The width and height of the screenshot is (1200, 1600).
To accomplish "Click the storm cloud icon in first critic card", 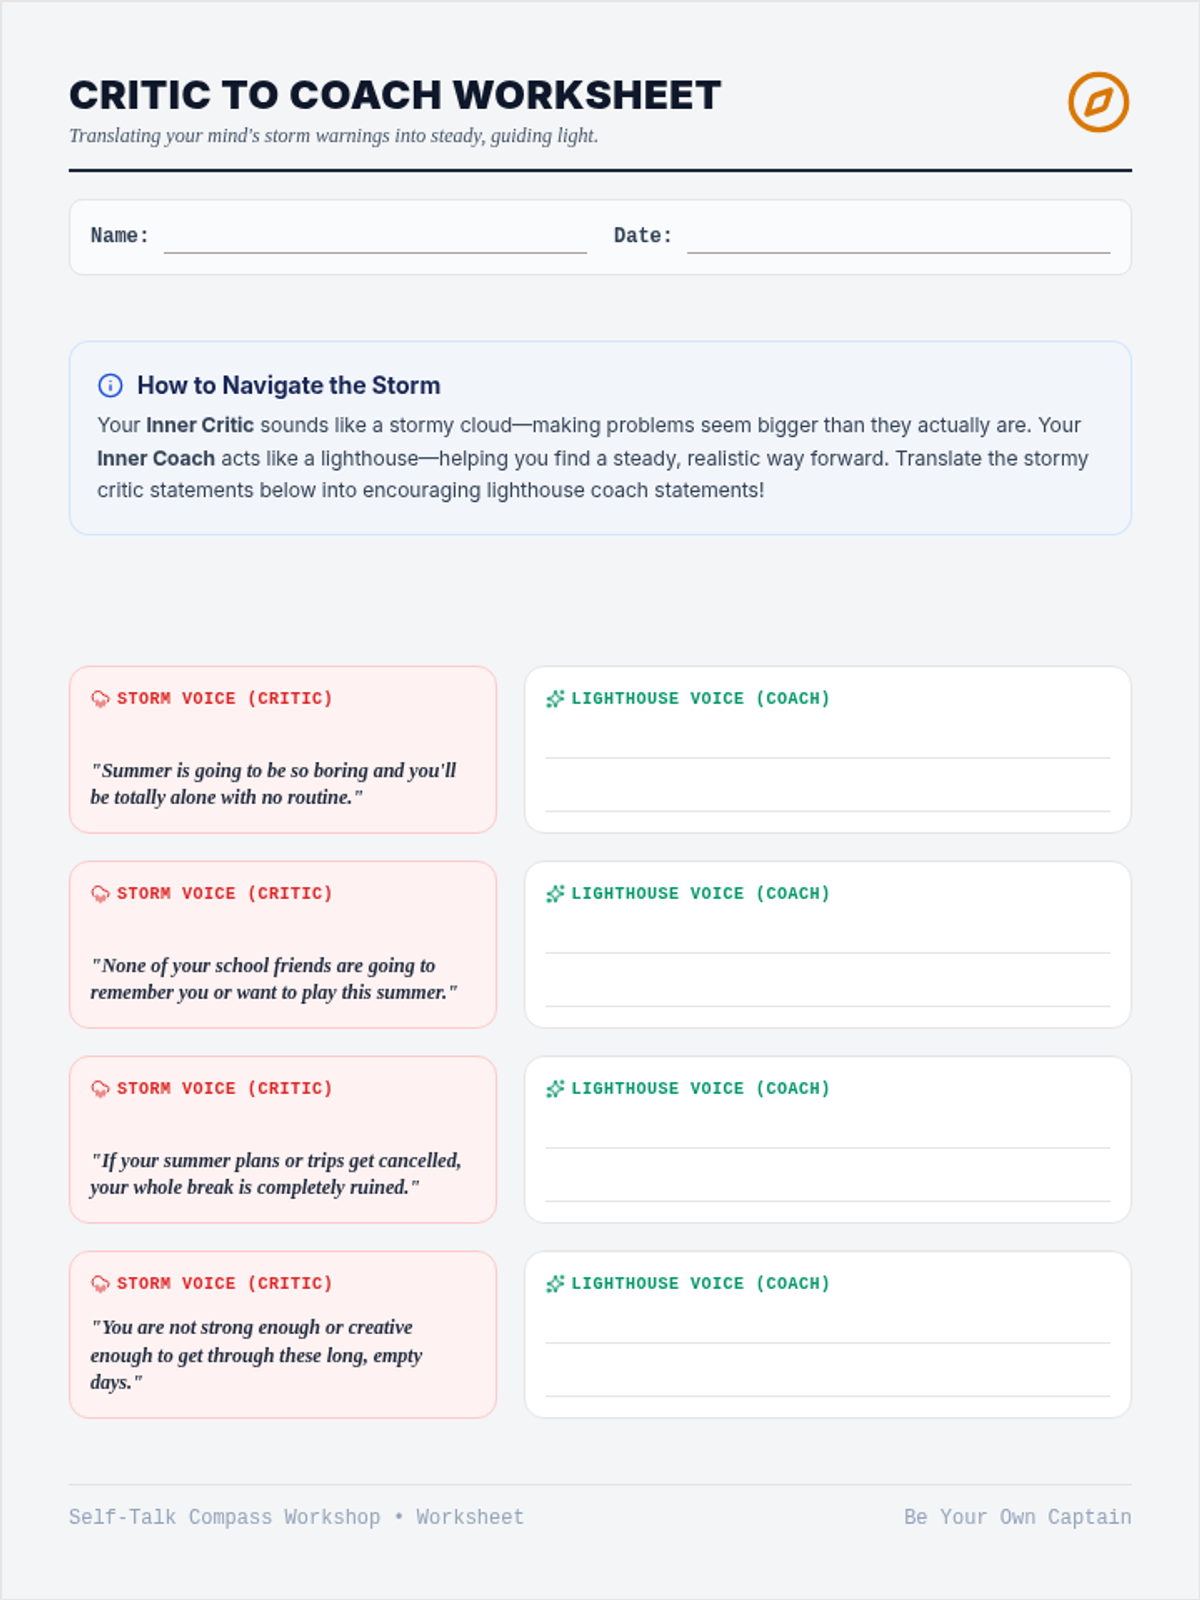I will [100, 699].
